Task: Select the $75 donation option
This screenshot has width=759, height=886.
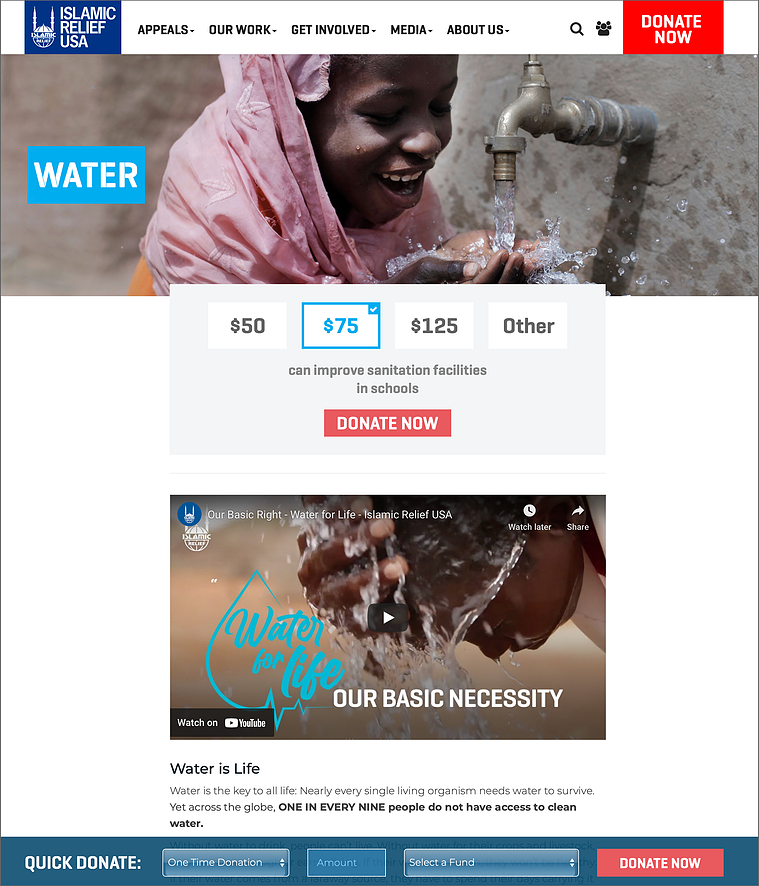Action: click(x=341, y=325)
